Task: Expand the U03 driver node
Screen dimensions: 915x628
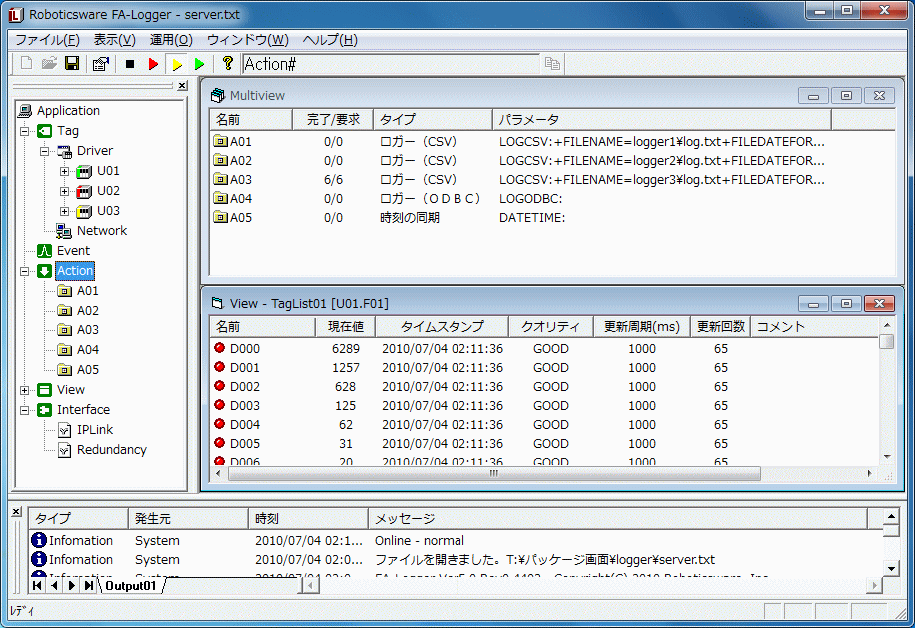Action: (x=64, y=211)
